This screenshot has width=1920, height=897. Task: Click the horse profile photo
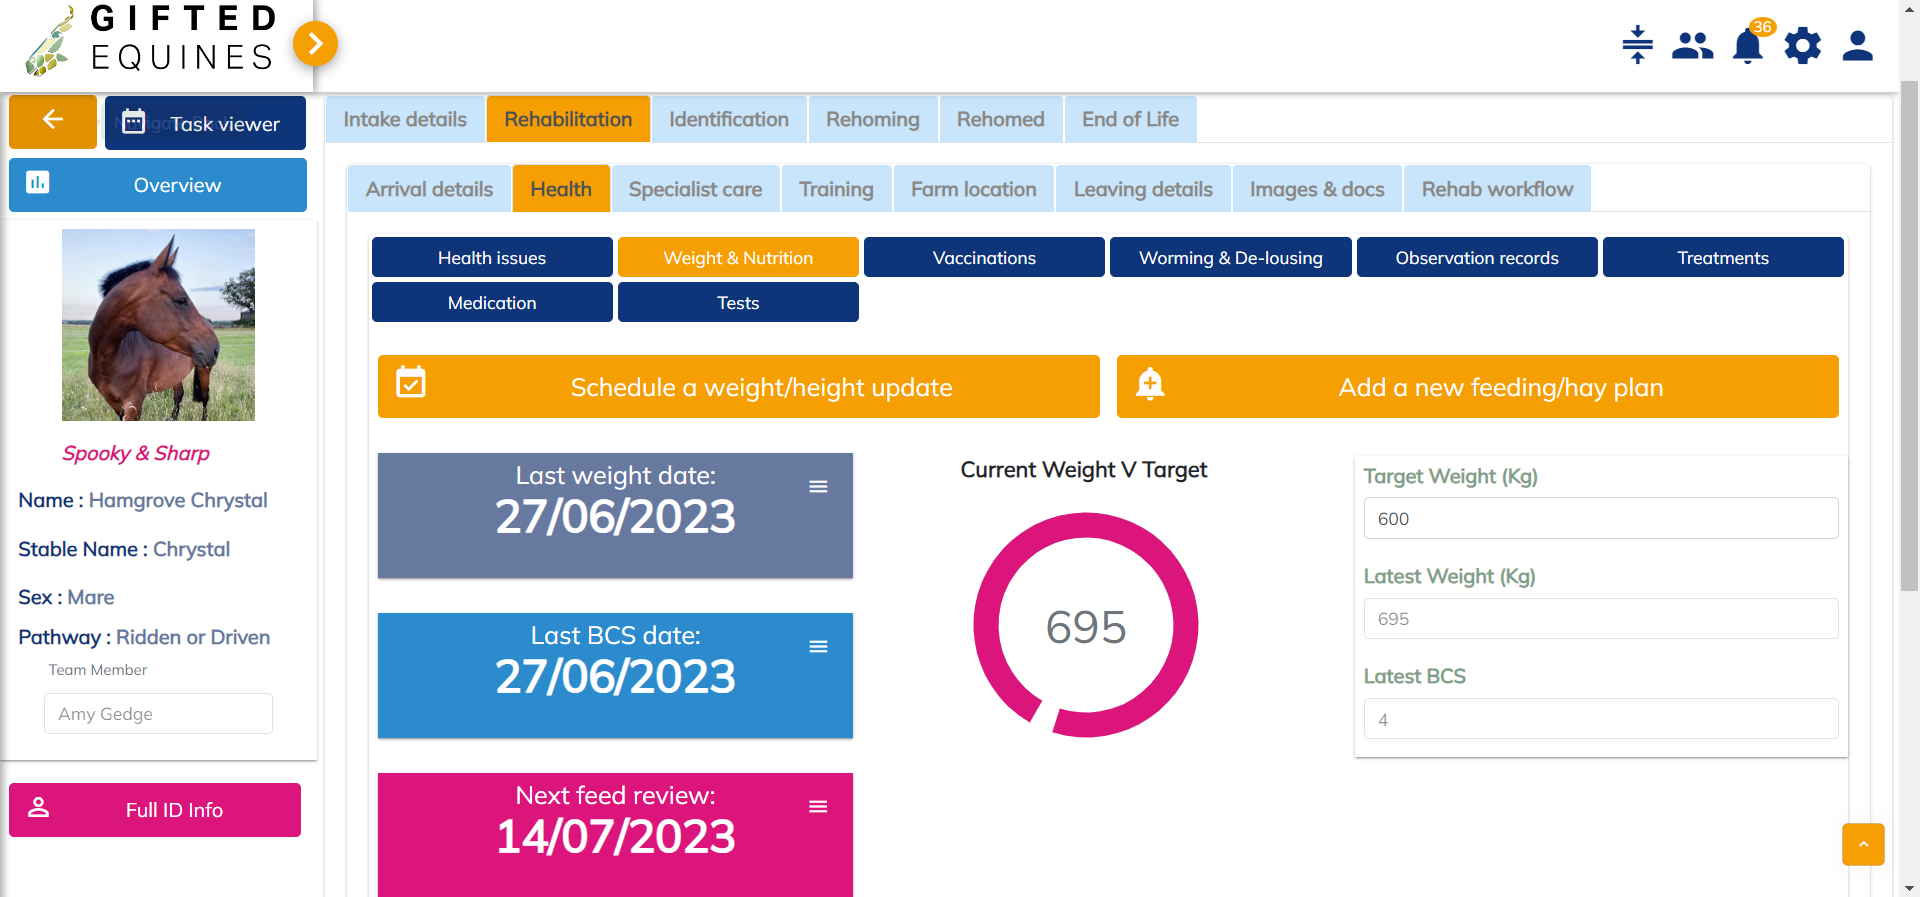coord(158,325)
